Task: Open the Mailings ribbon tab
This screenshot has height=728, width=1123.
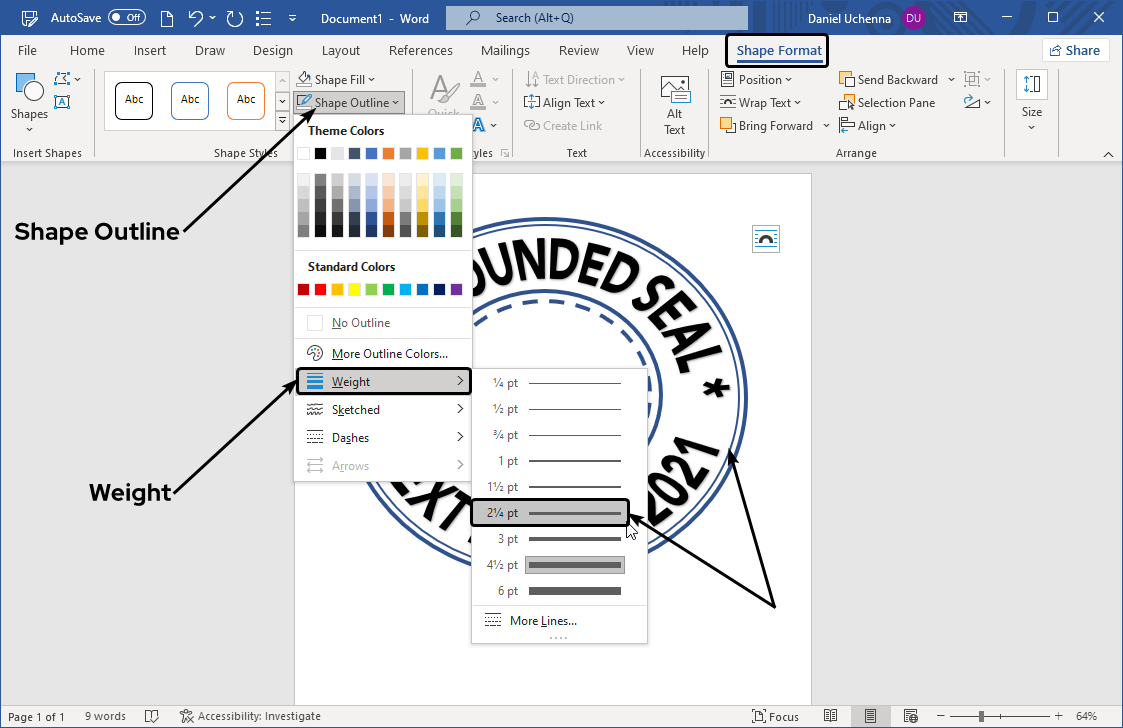Action: click(505, 51)
